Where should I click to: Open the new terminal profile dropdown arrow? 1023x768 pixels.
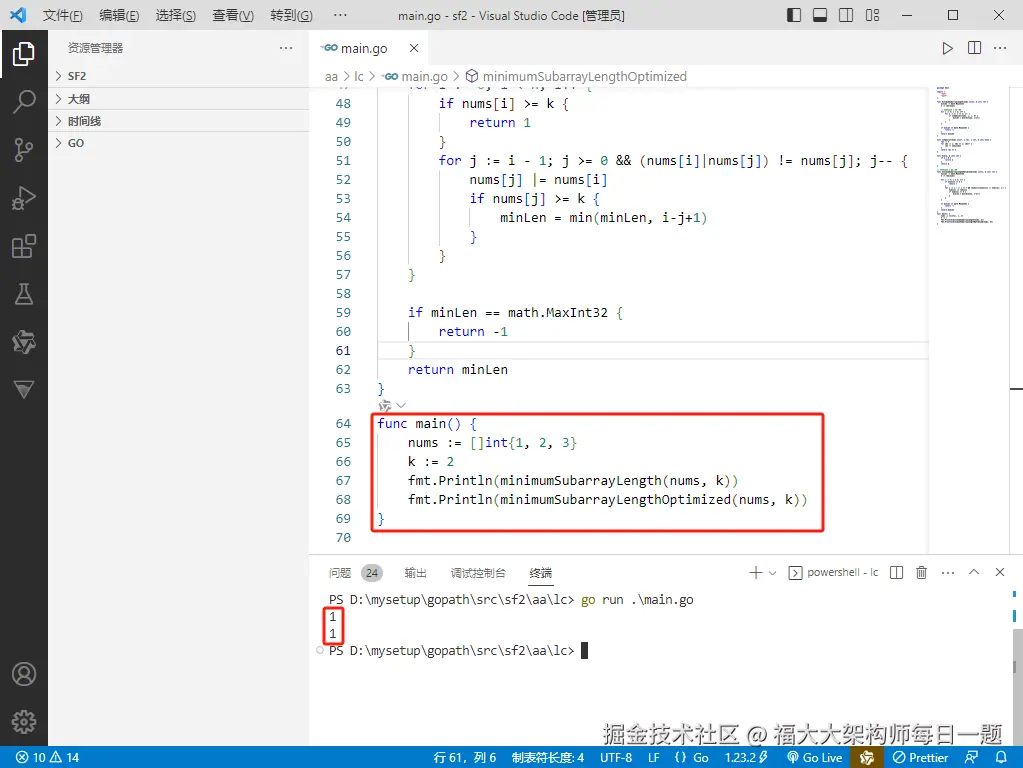[772, 573]
